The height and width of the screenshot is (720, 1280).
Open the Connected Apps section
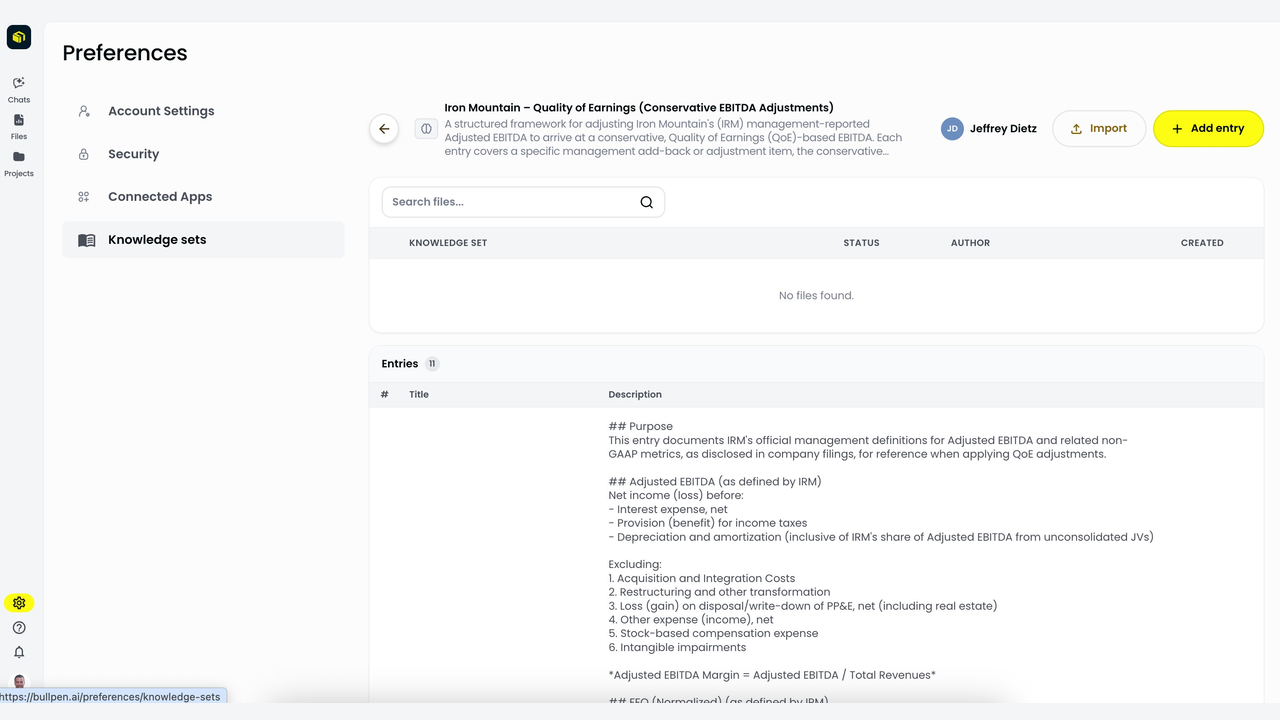[x=203, y=197]
